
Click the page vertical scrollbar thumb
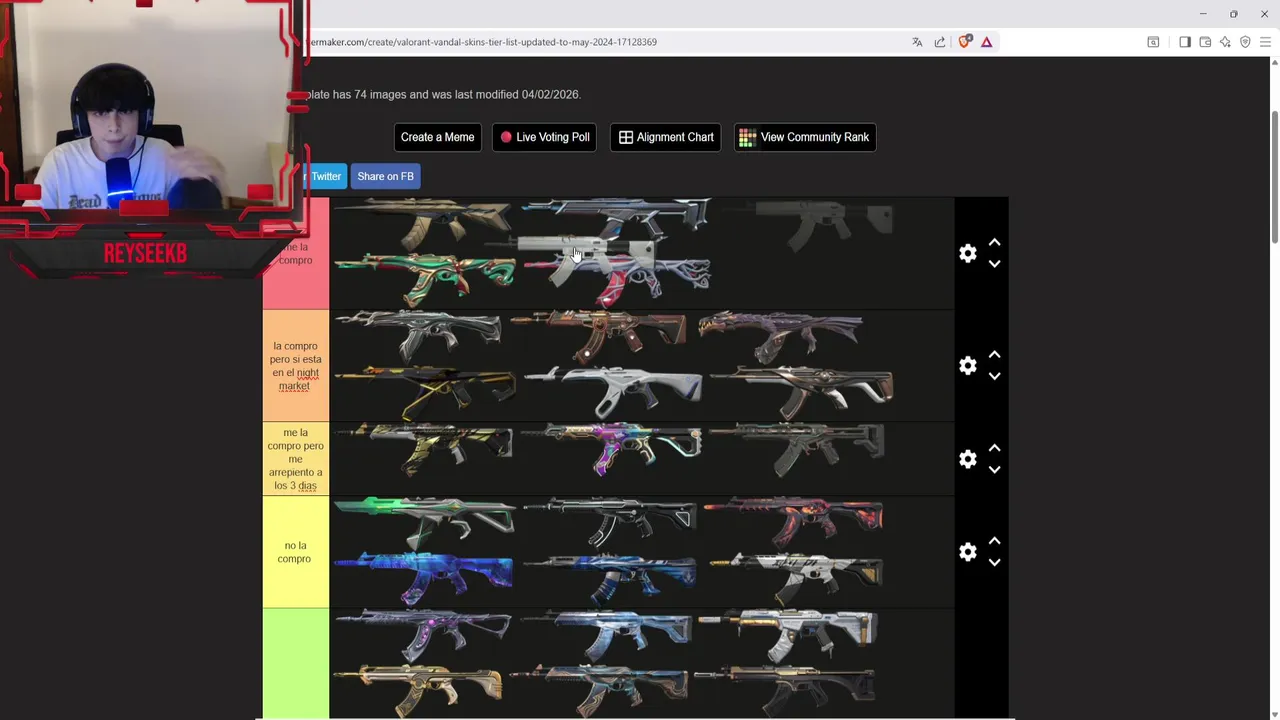1274,175
